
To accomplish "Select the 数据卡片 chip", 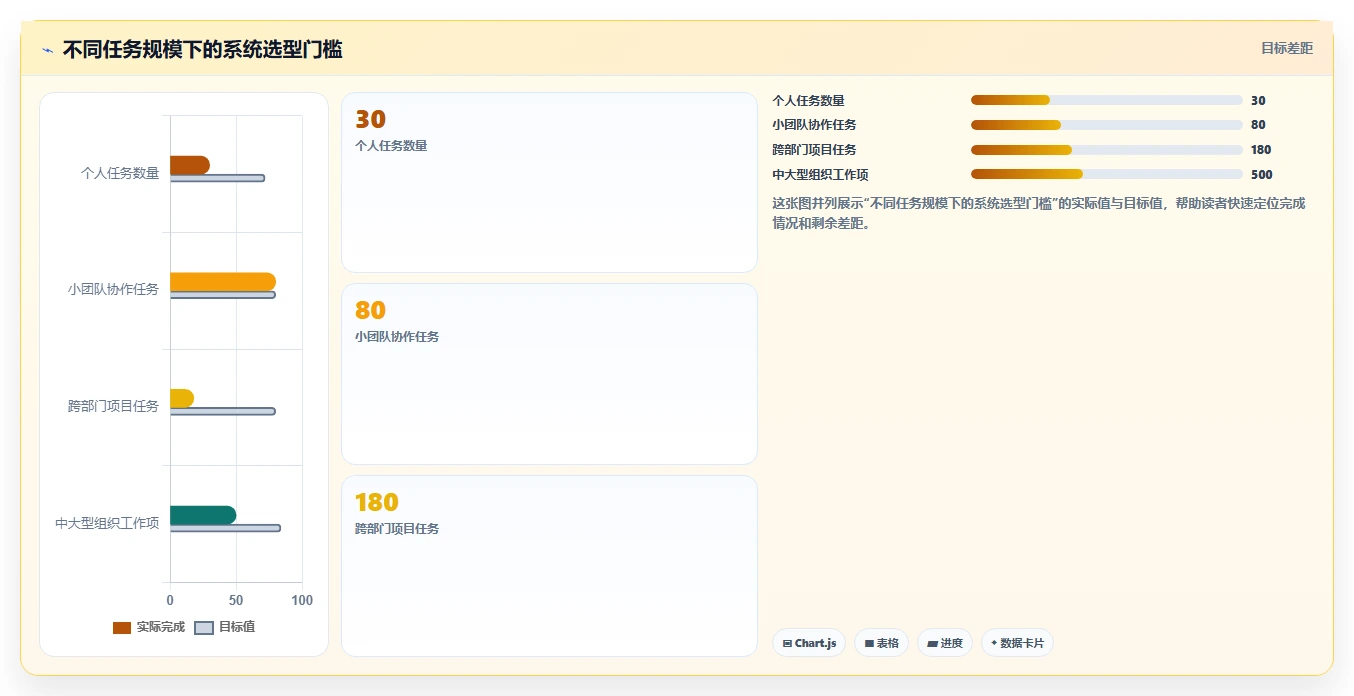I will (x=1017, y=643).
